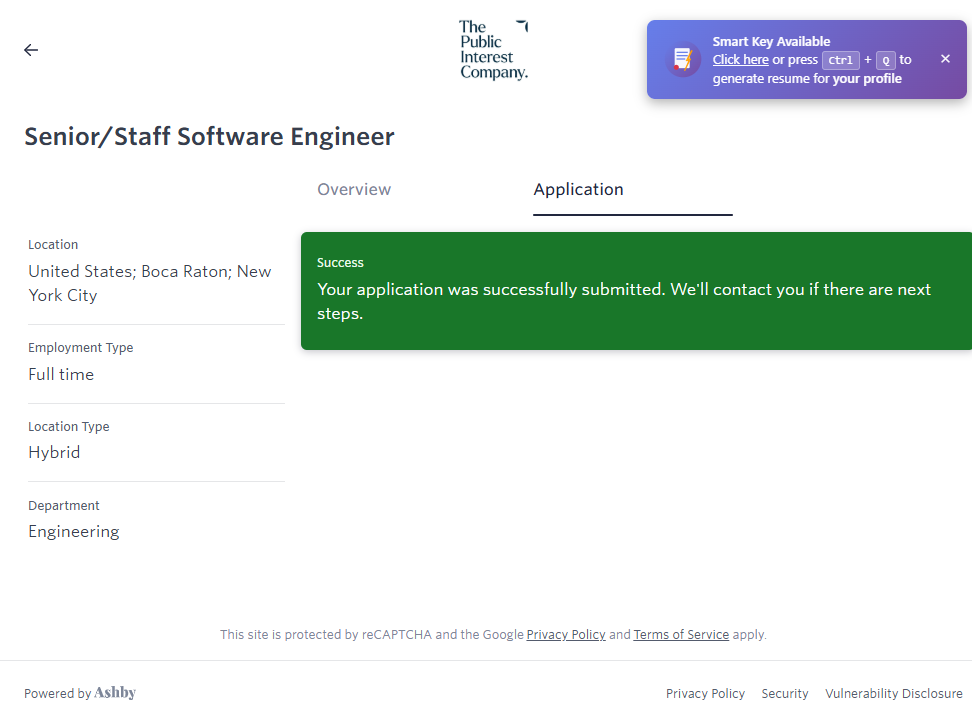Switch to the Overview tab
Screen dimensions: 972x727
pyautogui.click(x=354, y=190)
